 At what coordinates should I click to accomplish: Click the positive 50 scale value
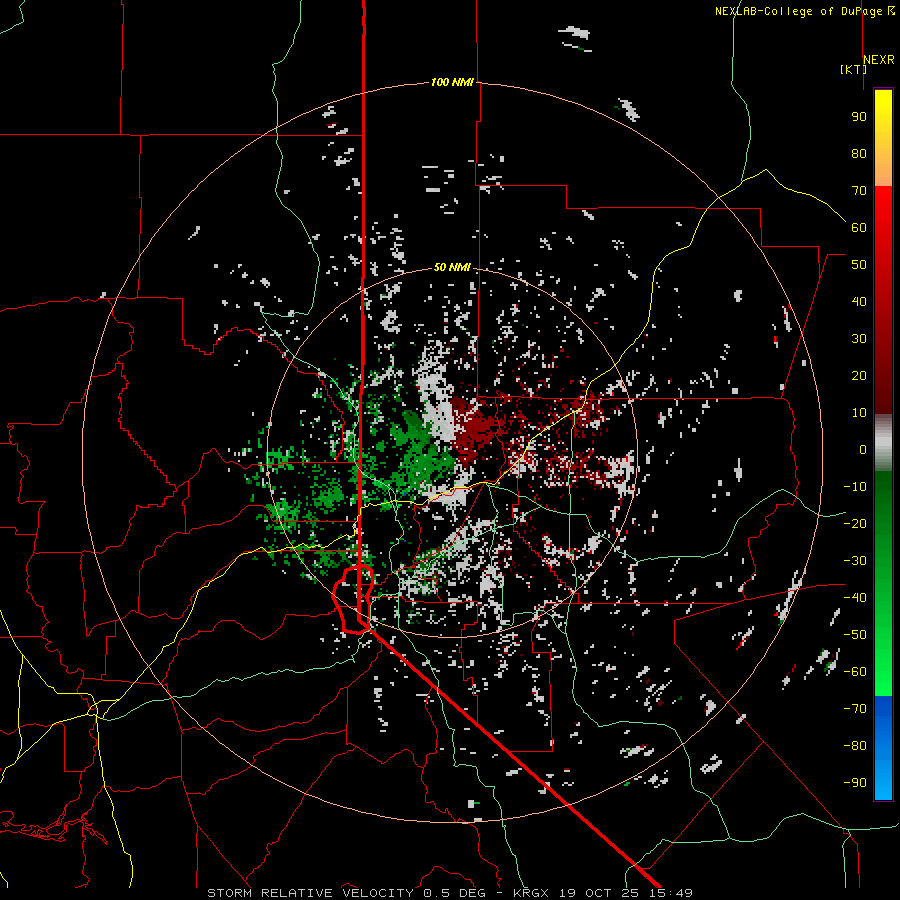(x=859, y=265)
